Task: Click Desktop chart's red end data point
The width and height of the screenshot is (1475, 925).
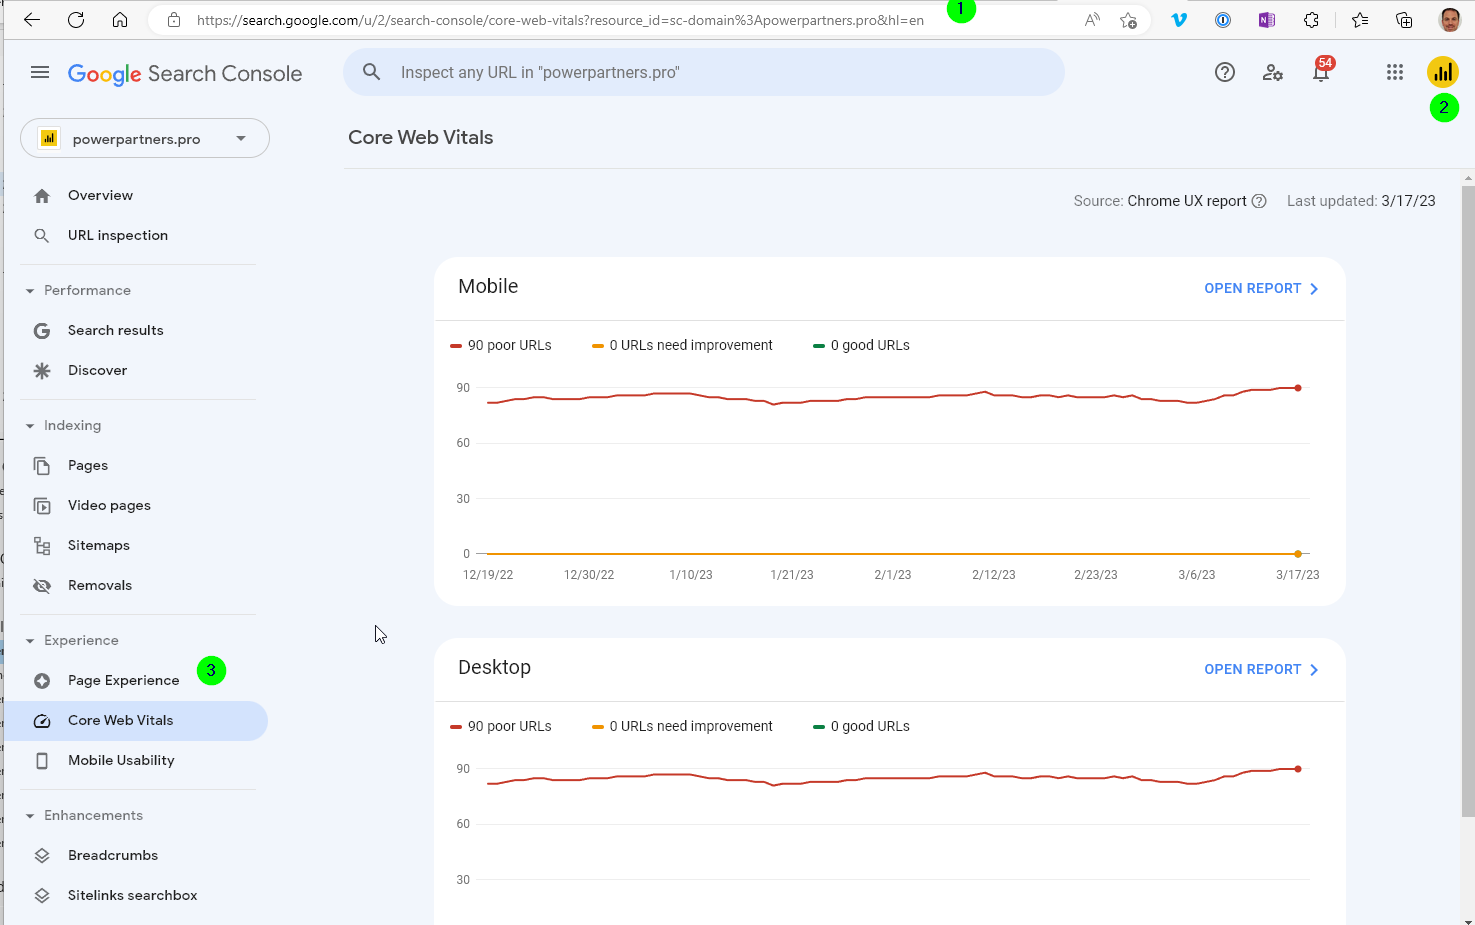Action: click(x=1298, y=769)
